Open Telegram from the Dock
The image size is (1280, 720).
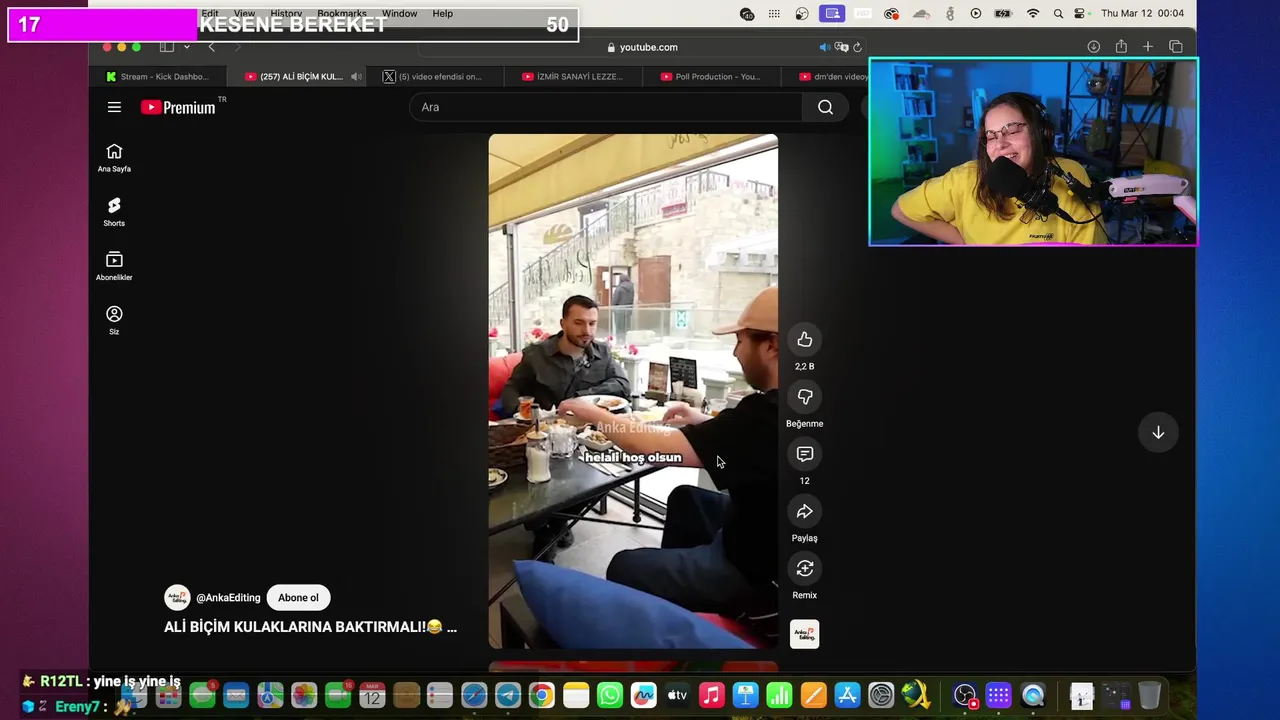click(x=508, y=695)
